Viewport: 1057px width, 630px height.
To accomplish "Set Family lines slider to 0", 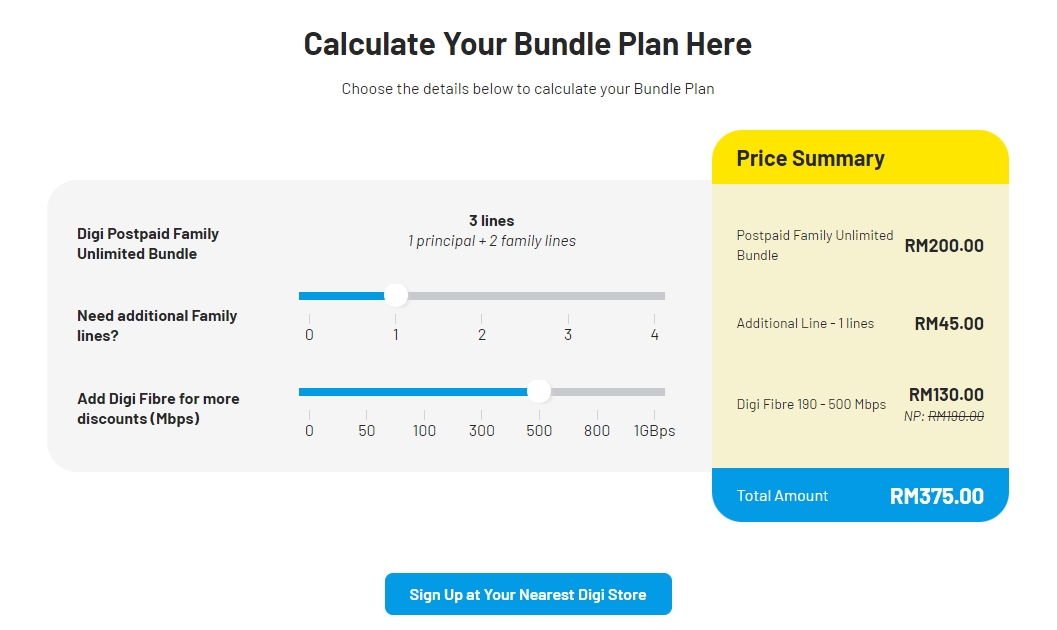I will (309, 295).
